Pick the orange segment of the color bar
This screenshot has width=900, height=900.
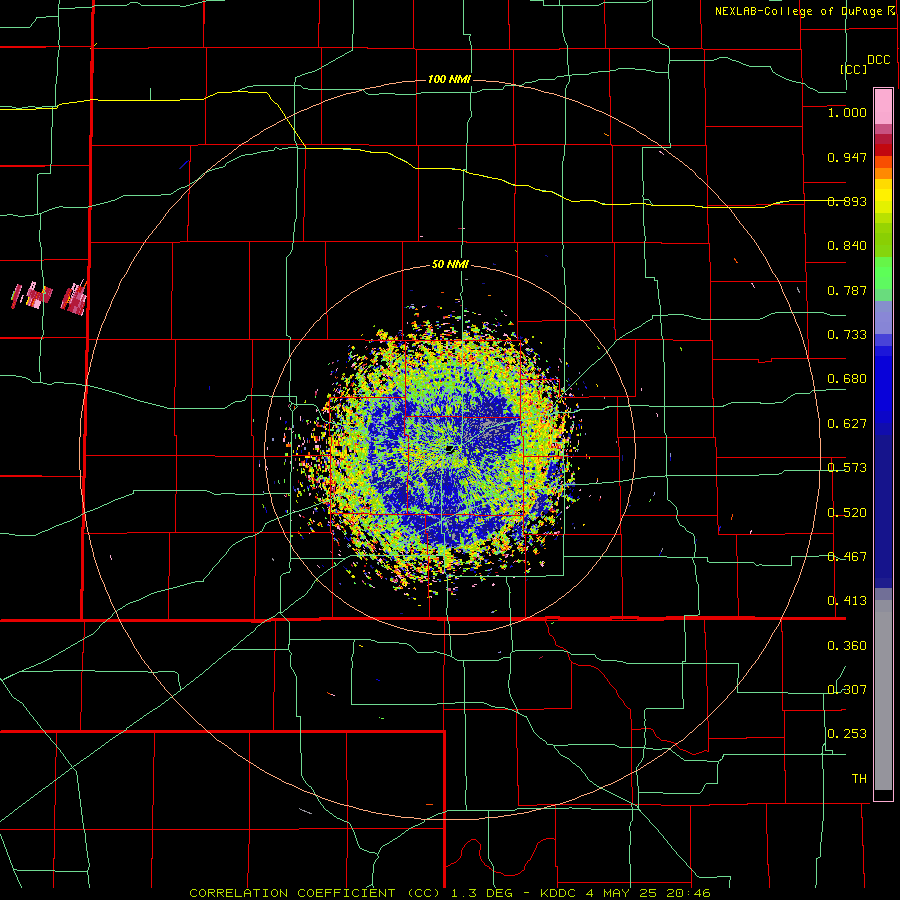[883, 173]
